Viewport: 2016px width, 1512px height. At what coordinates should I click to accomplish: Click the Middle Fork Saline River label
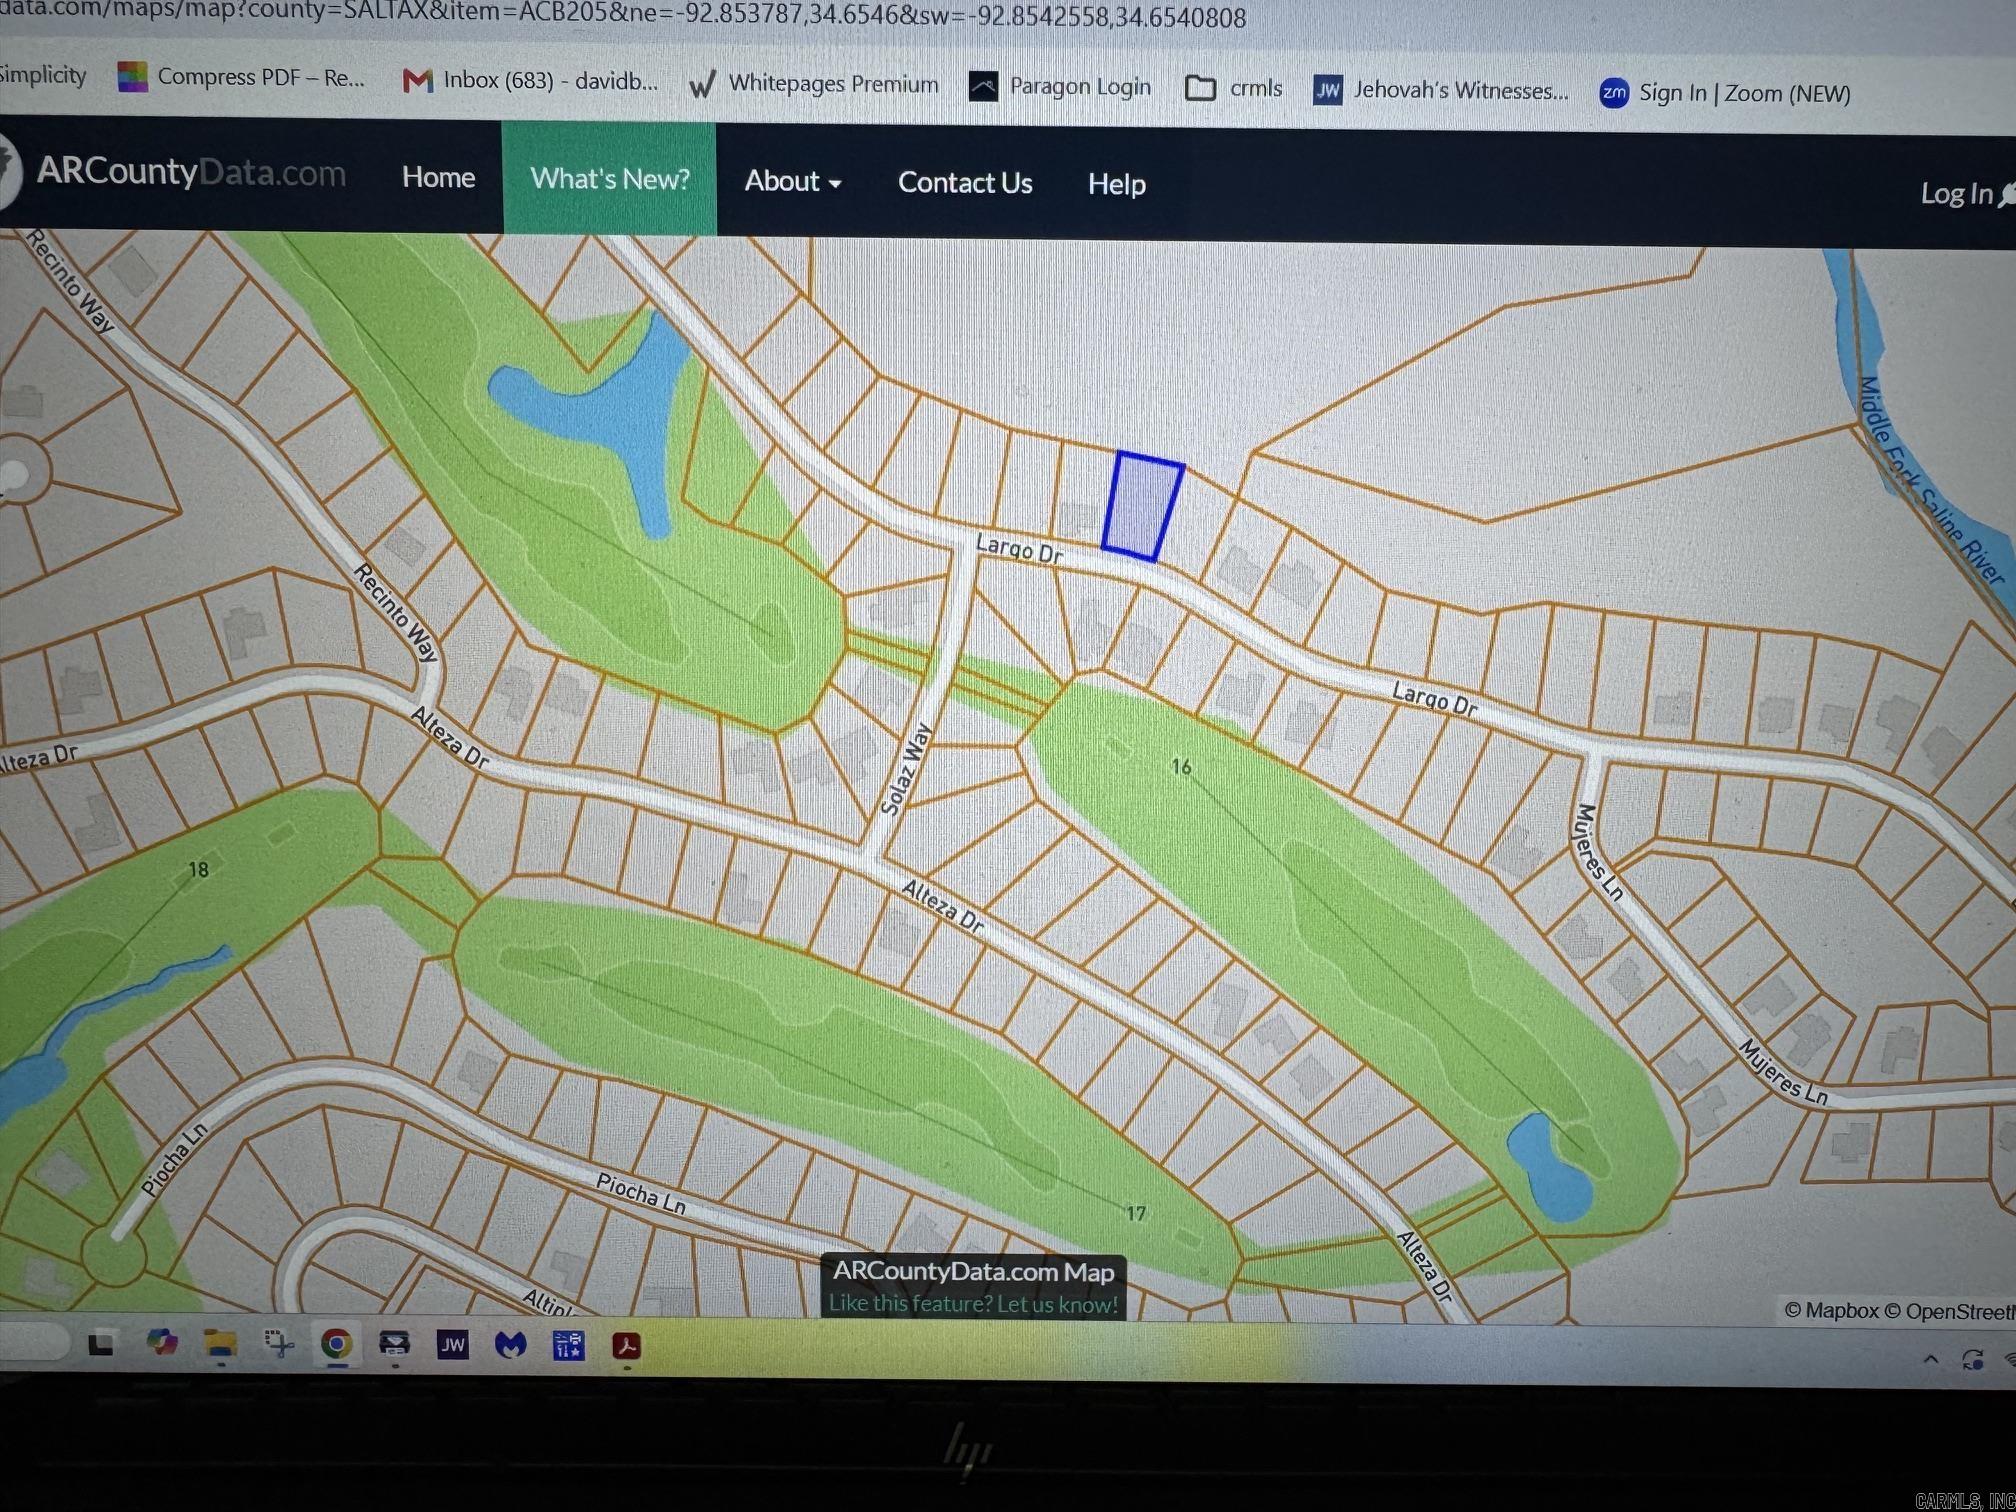tap(1930, 480)
